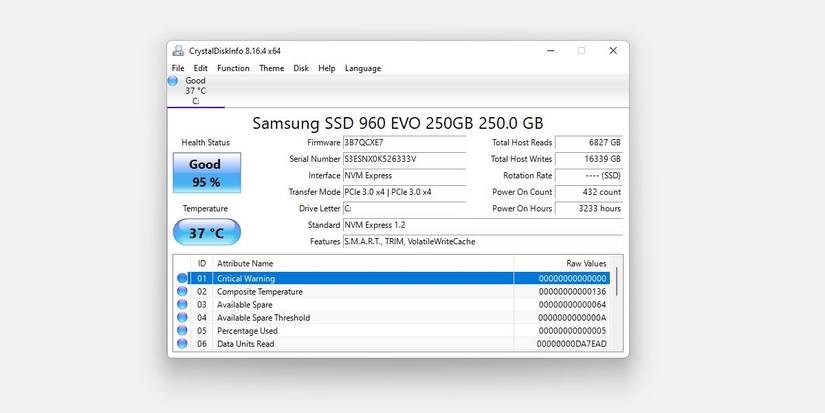
Task: Close the CrystalDiskInfo window
Action: pyautogui.click(x=613, y=51)
